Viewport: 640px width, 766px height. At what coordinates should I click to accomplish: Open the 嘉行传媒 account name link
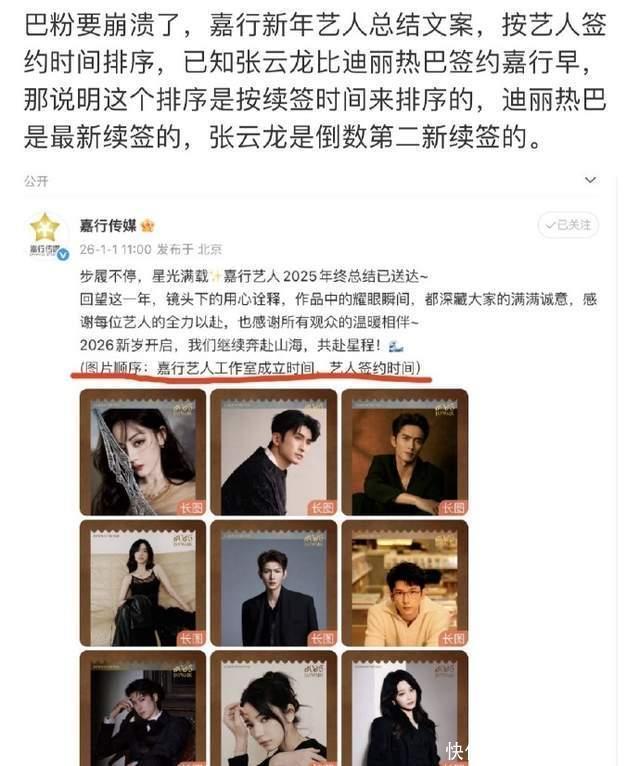(108, 225)
